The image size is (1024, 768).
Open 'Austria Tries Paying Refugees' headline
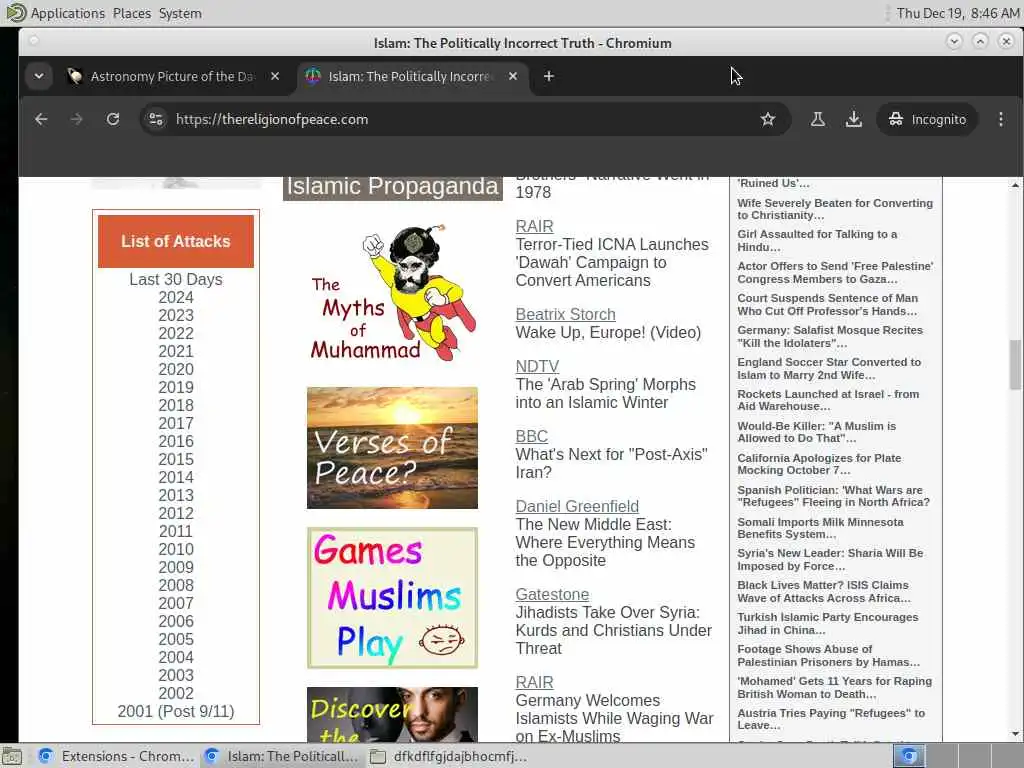tap(831, 719)
